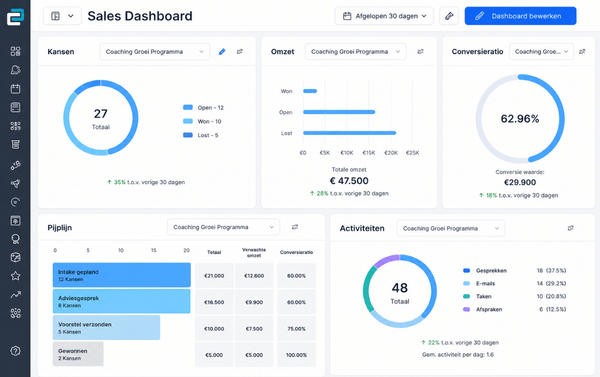Open the megaphone icon in the sidebar
This screenshot has width=600, height=377.
pyautogui.click(x=15, y=183)
